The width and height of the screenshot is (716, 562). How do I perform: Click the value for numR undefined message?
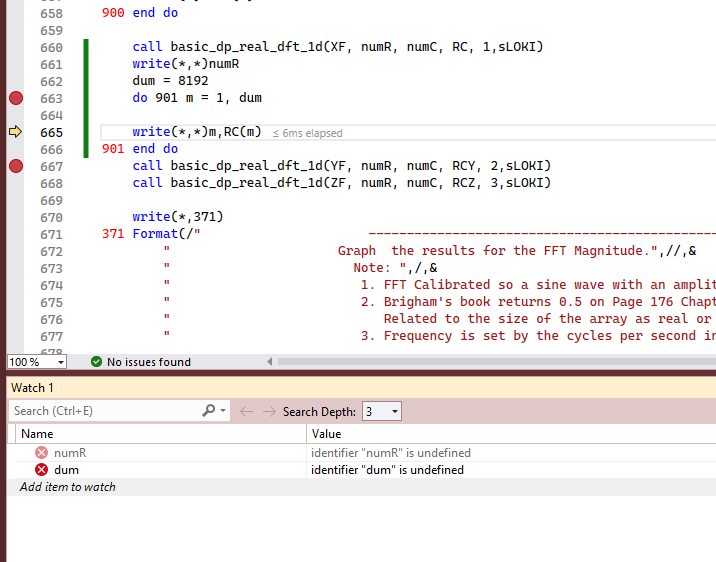[391, 453]
